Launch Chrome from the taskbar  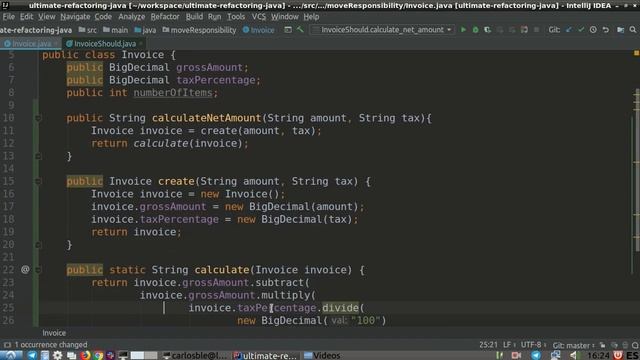[x=98, y=355]
